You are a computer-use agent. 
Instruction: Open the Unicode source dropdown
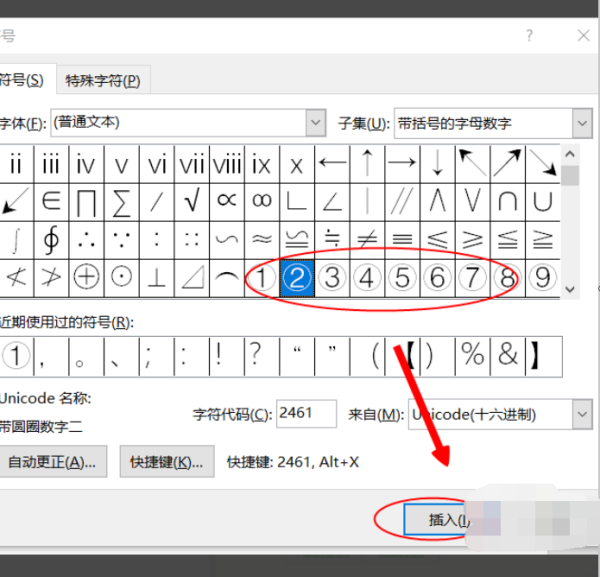click(582, 414)
